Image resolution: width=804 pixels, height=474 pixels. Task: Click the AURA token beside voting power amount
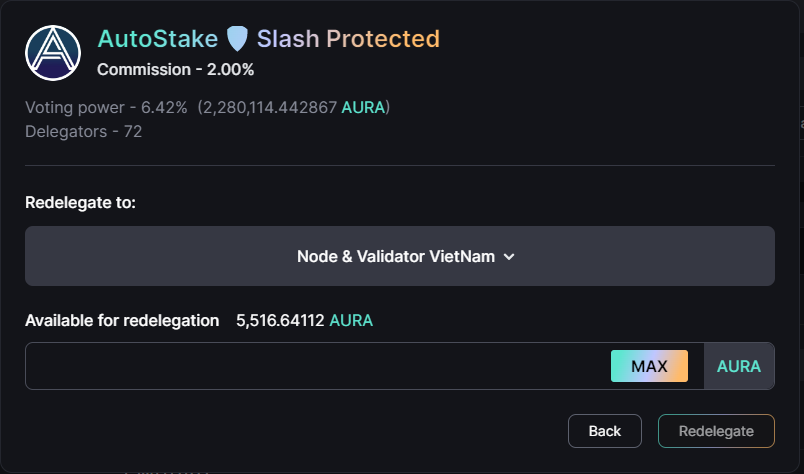click(363, 107)
